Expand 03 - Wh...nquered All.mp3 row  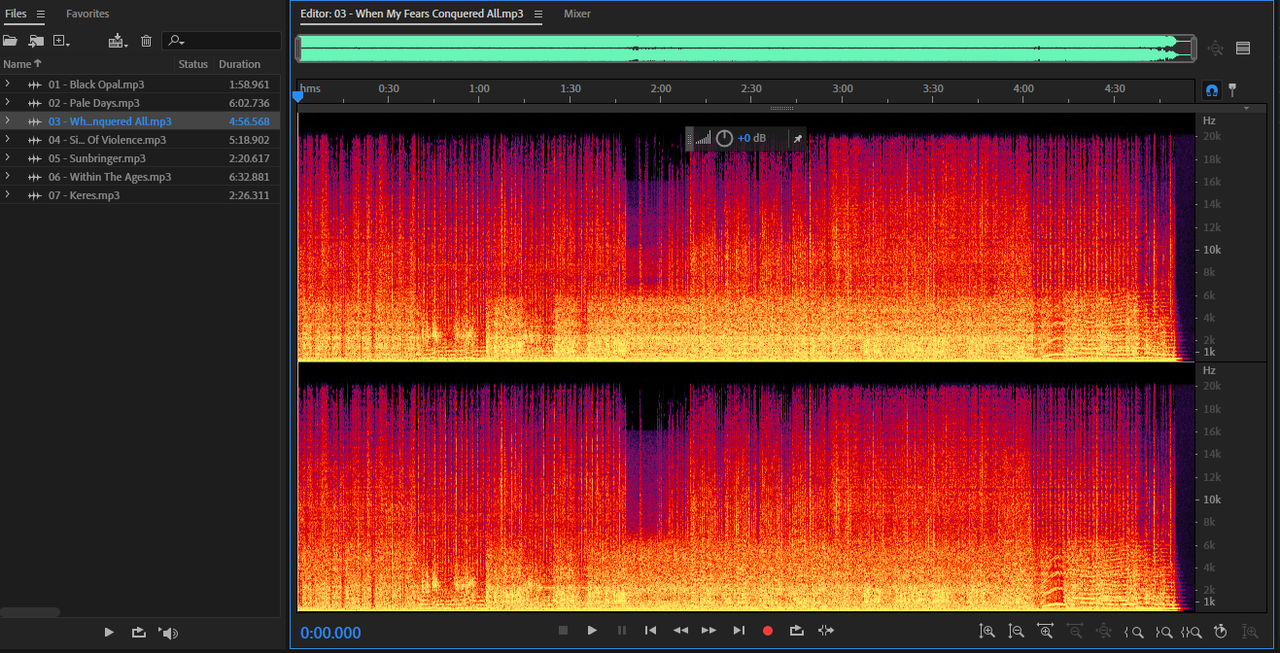pos(7,121)
